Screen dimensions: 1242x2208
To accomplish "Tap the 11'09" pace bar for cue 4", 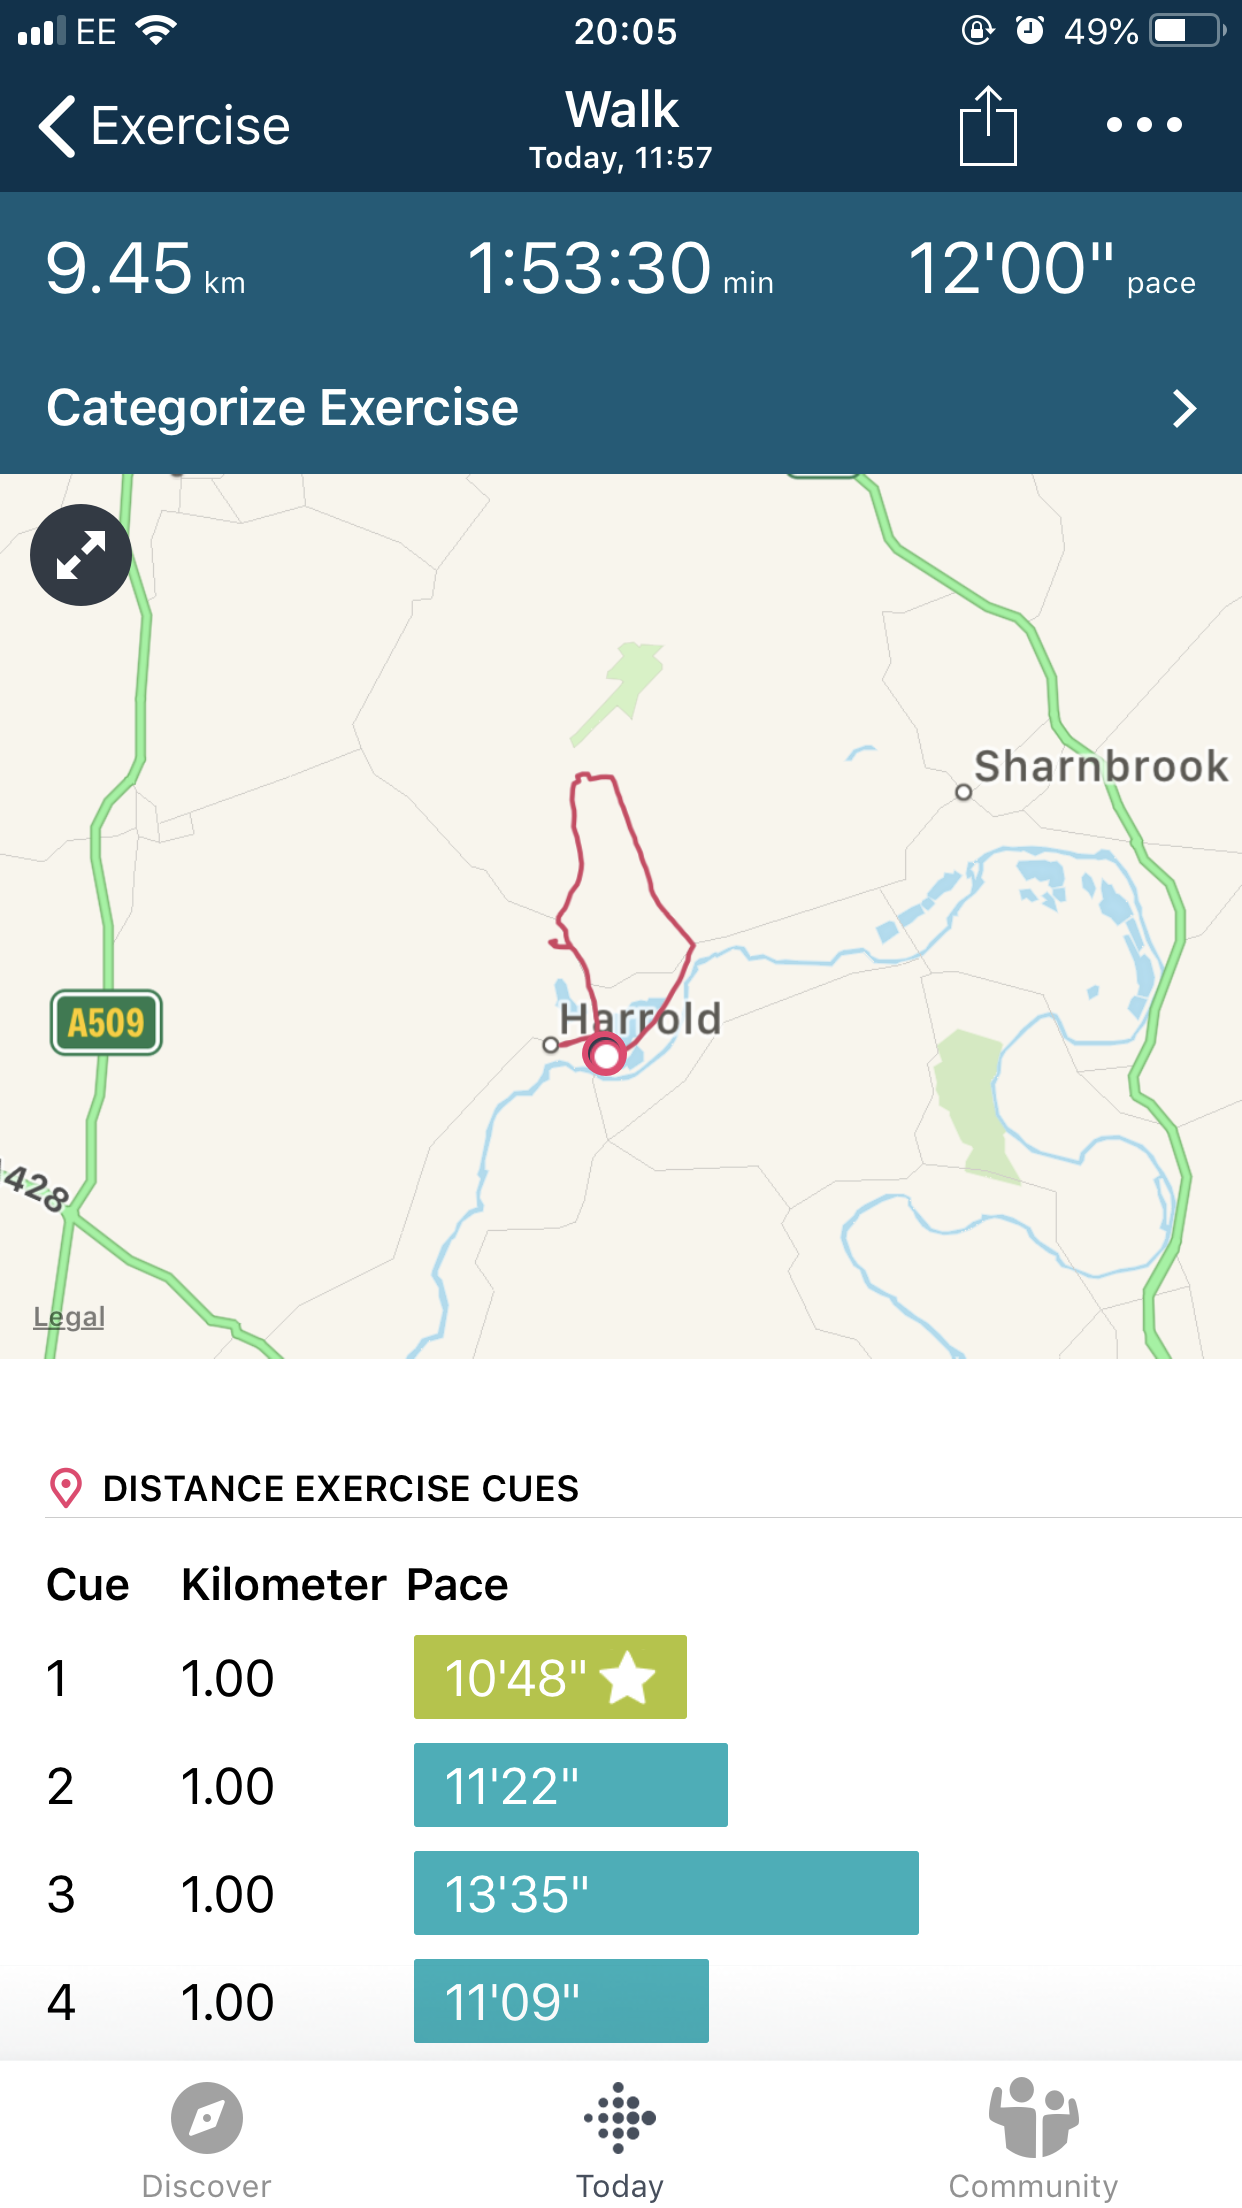I will [x=561, y=2002].
